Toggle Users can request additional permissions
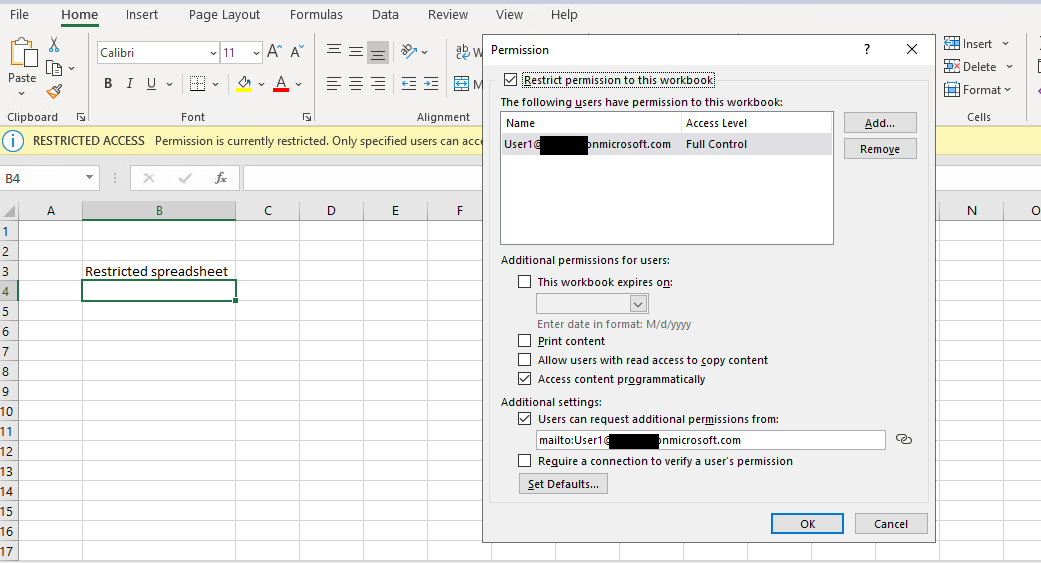 coord(524,419)
